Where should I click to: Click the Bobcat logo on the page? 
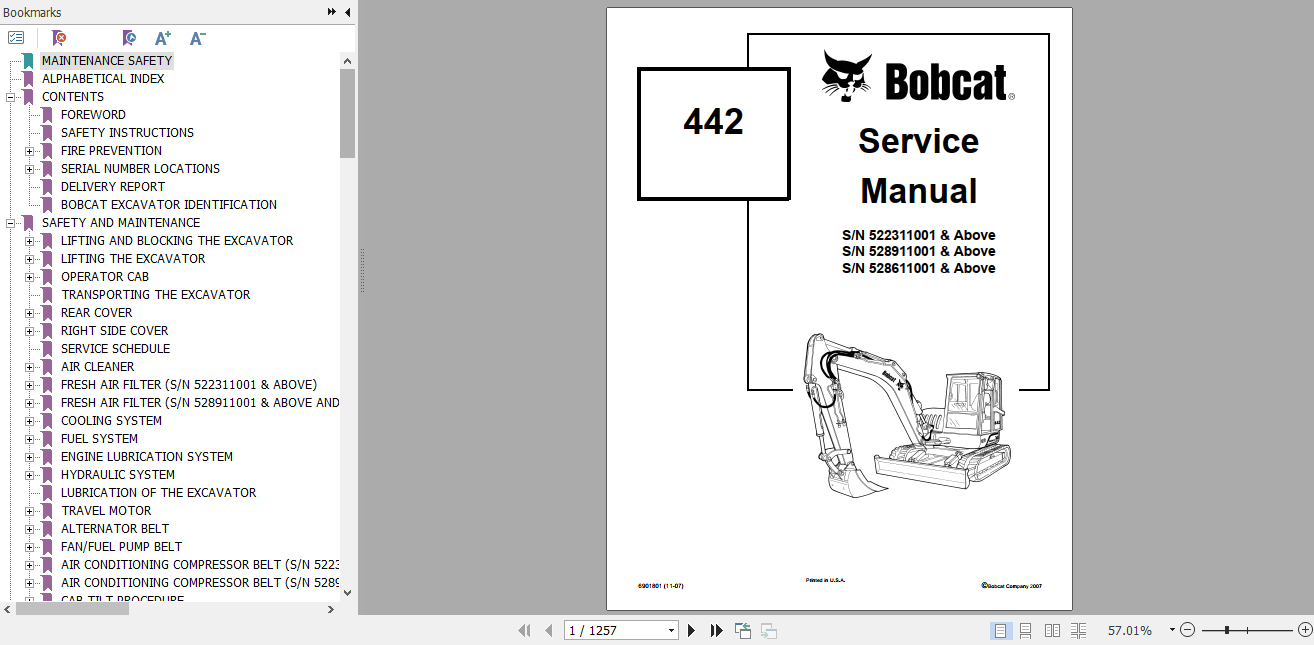coord(918,78)
